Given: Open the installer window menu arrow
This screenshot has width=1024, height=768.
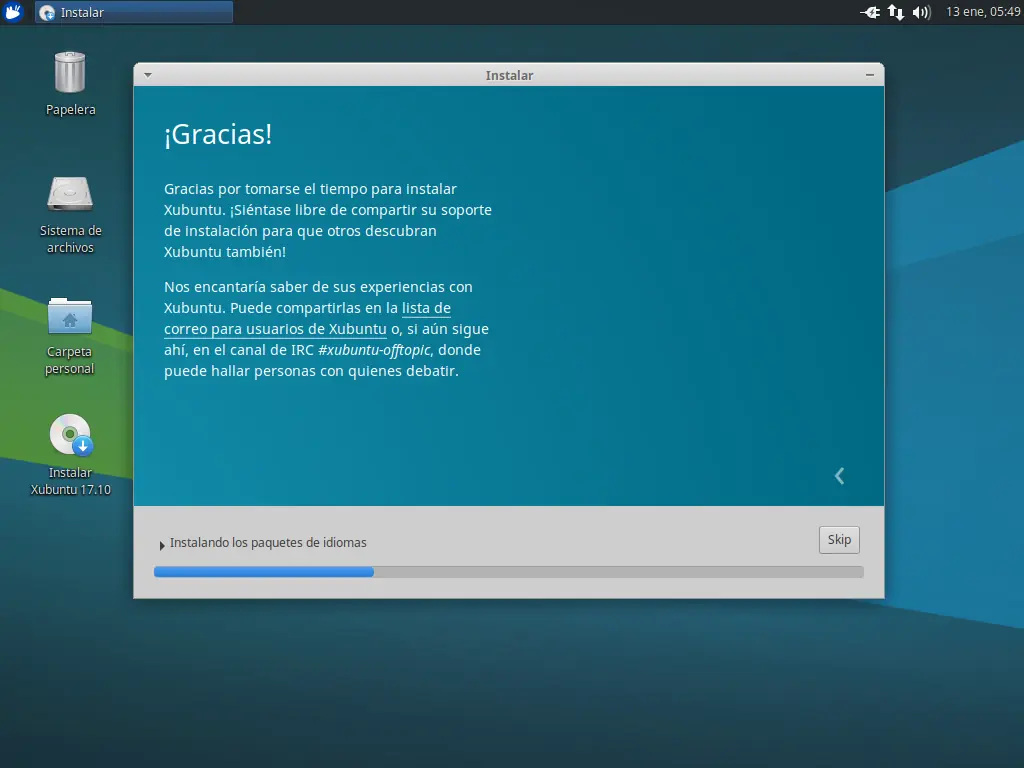Looking at the screenshot, I should tap(148, 75).
